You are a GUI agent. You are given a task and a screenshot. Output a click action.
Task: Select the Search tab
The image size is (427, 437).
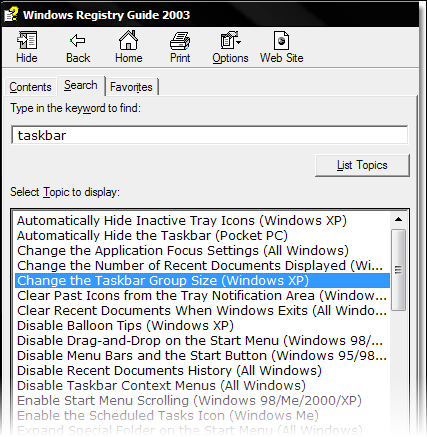click(81, 85)
